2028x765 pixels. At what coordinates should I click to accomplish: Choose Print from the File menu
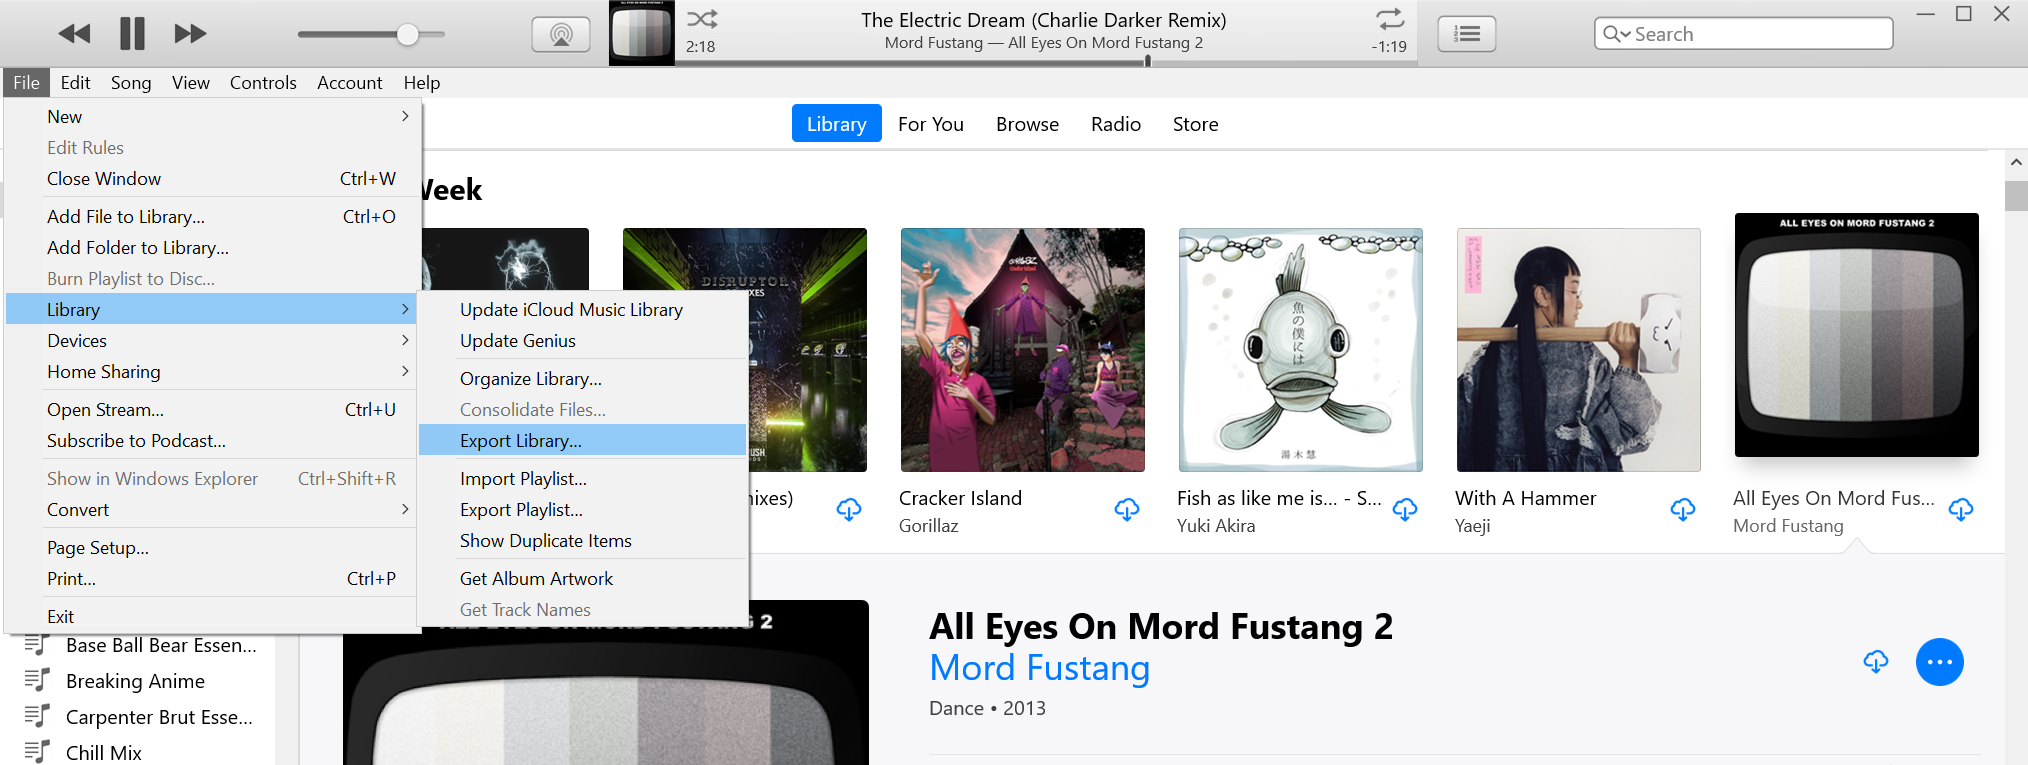213,579
